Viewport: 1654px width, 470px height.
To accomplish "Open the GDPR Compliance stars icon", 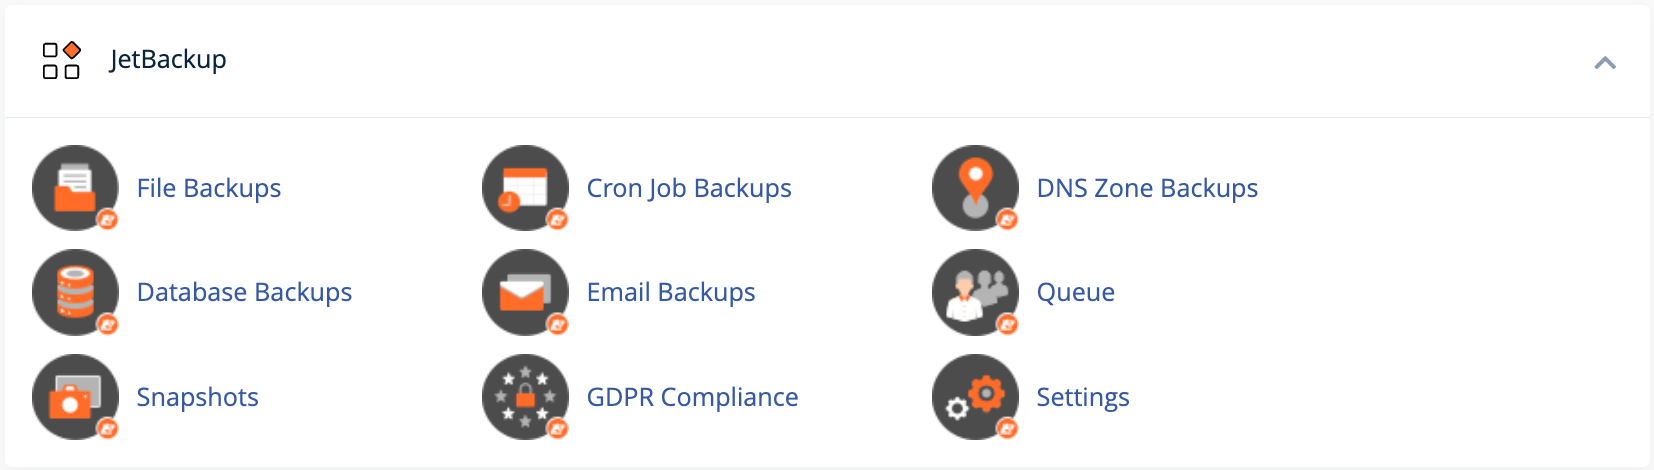I will click(x=525, y=397).
